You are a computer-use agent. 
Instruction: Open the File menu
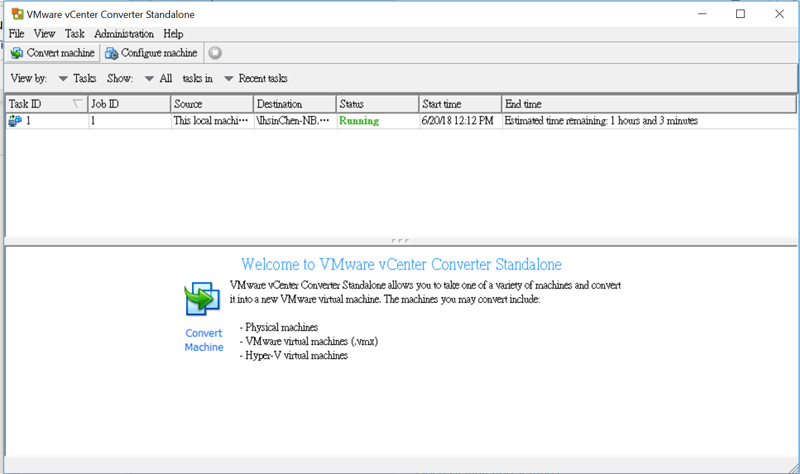click(x=16, y=34)
